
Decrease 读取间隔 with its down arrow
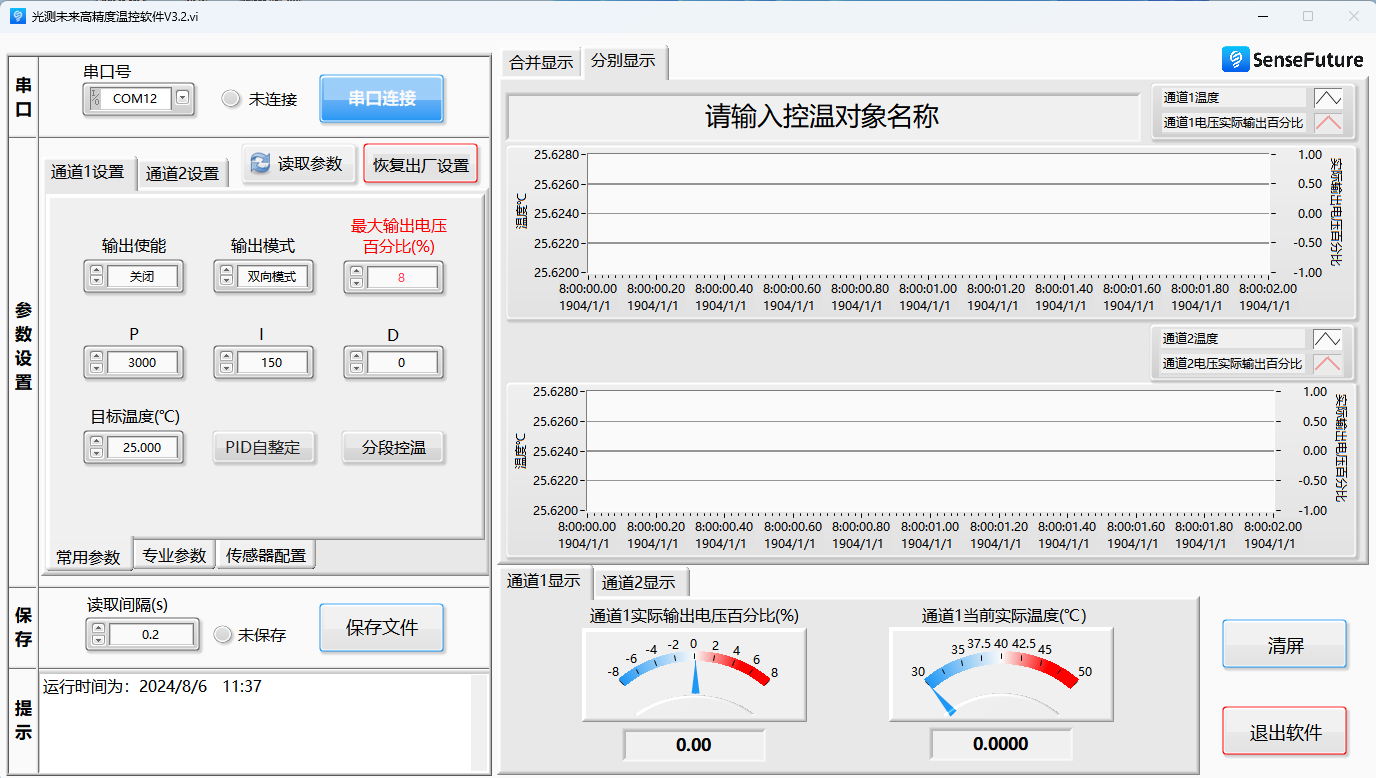[98, 640]
